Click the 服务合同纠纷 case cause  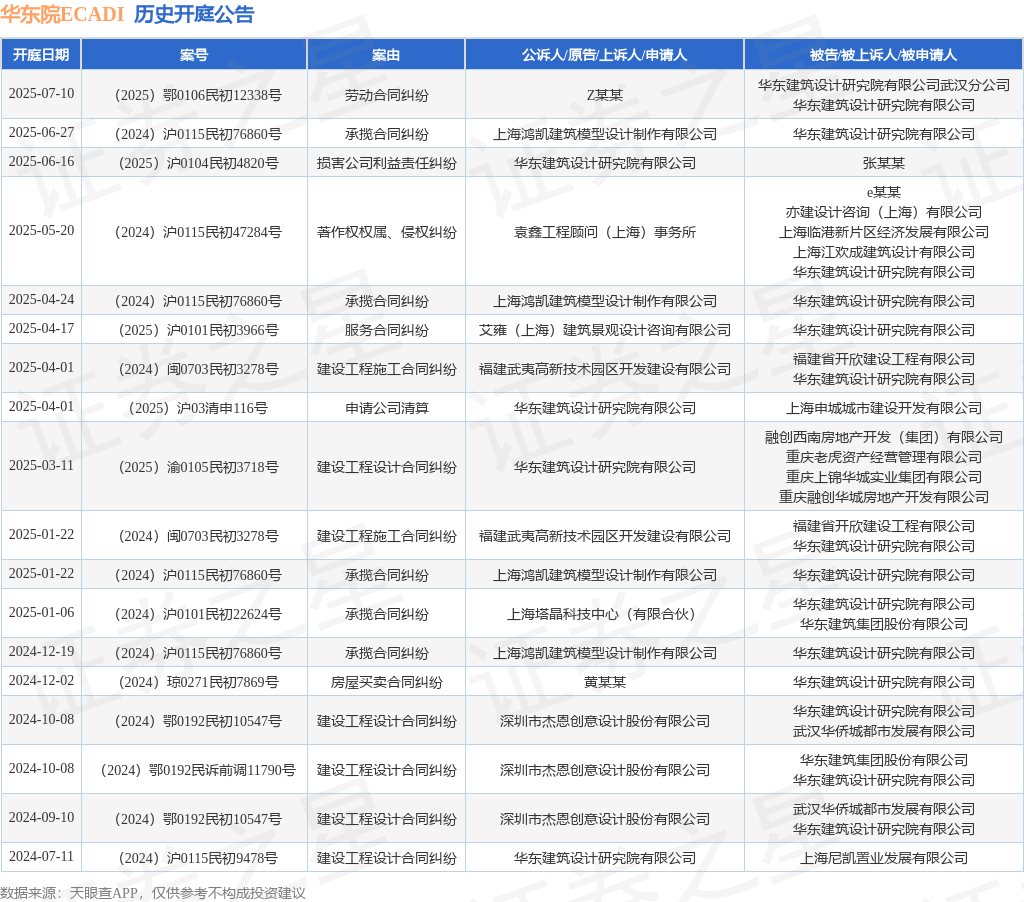click(x=387, y=330)
